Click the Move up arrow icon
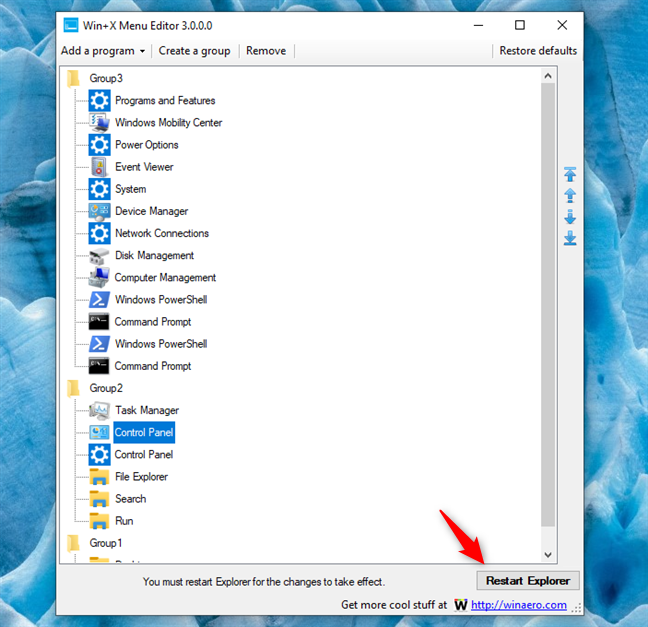 (x=570, y=195)
